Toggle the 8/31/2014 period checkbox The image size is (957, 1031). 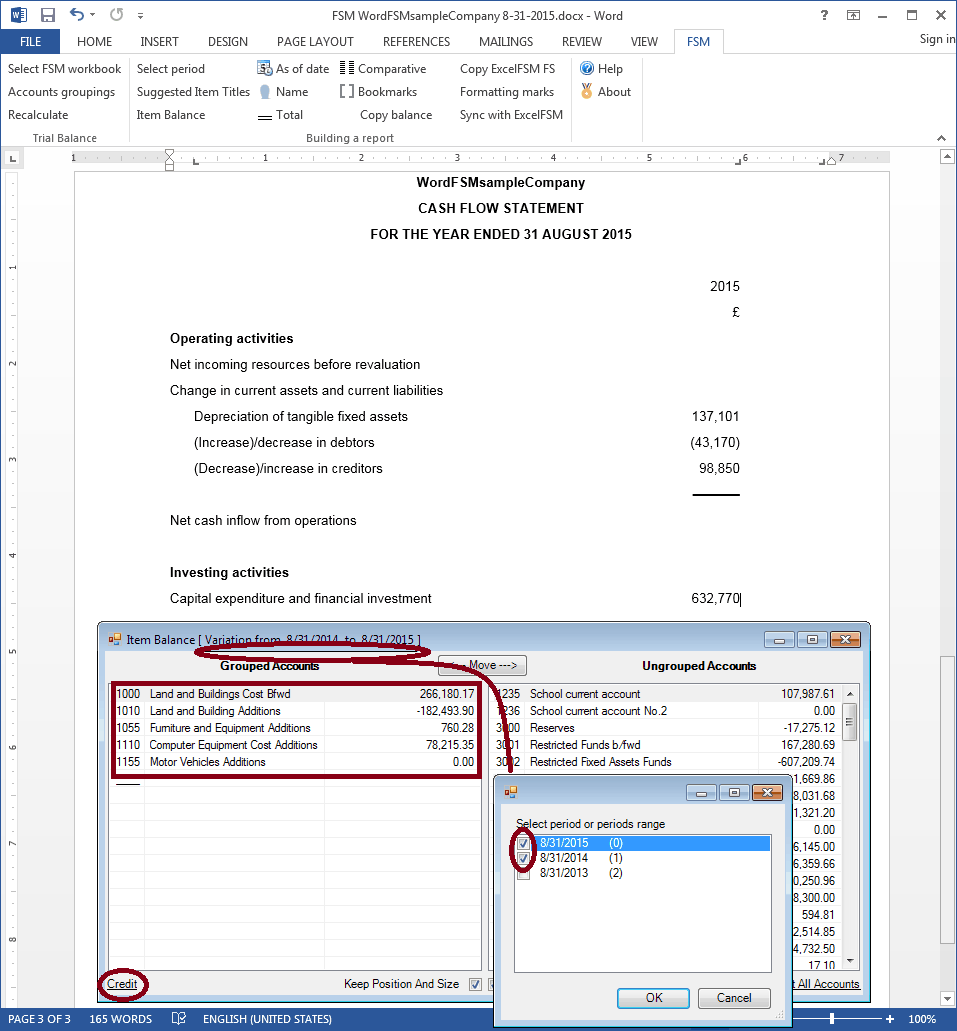[x=524, y=858]
